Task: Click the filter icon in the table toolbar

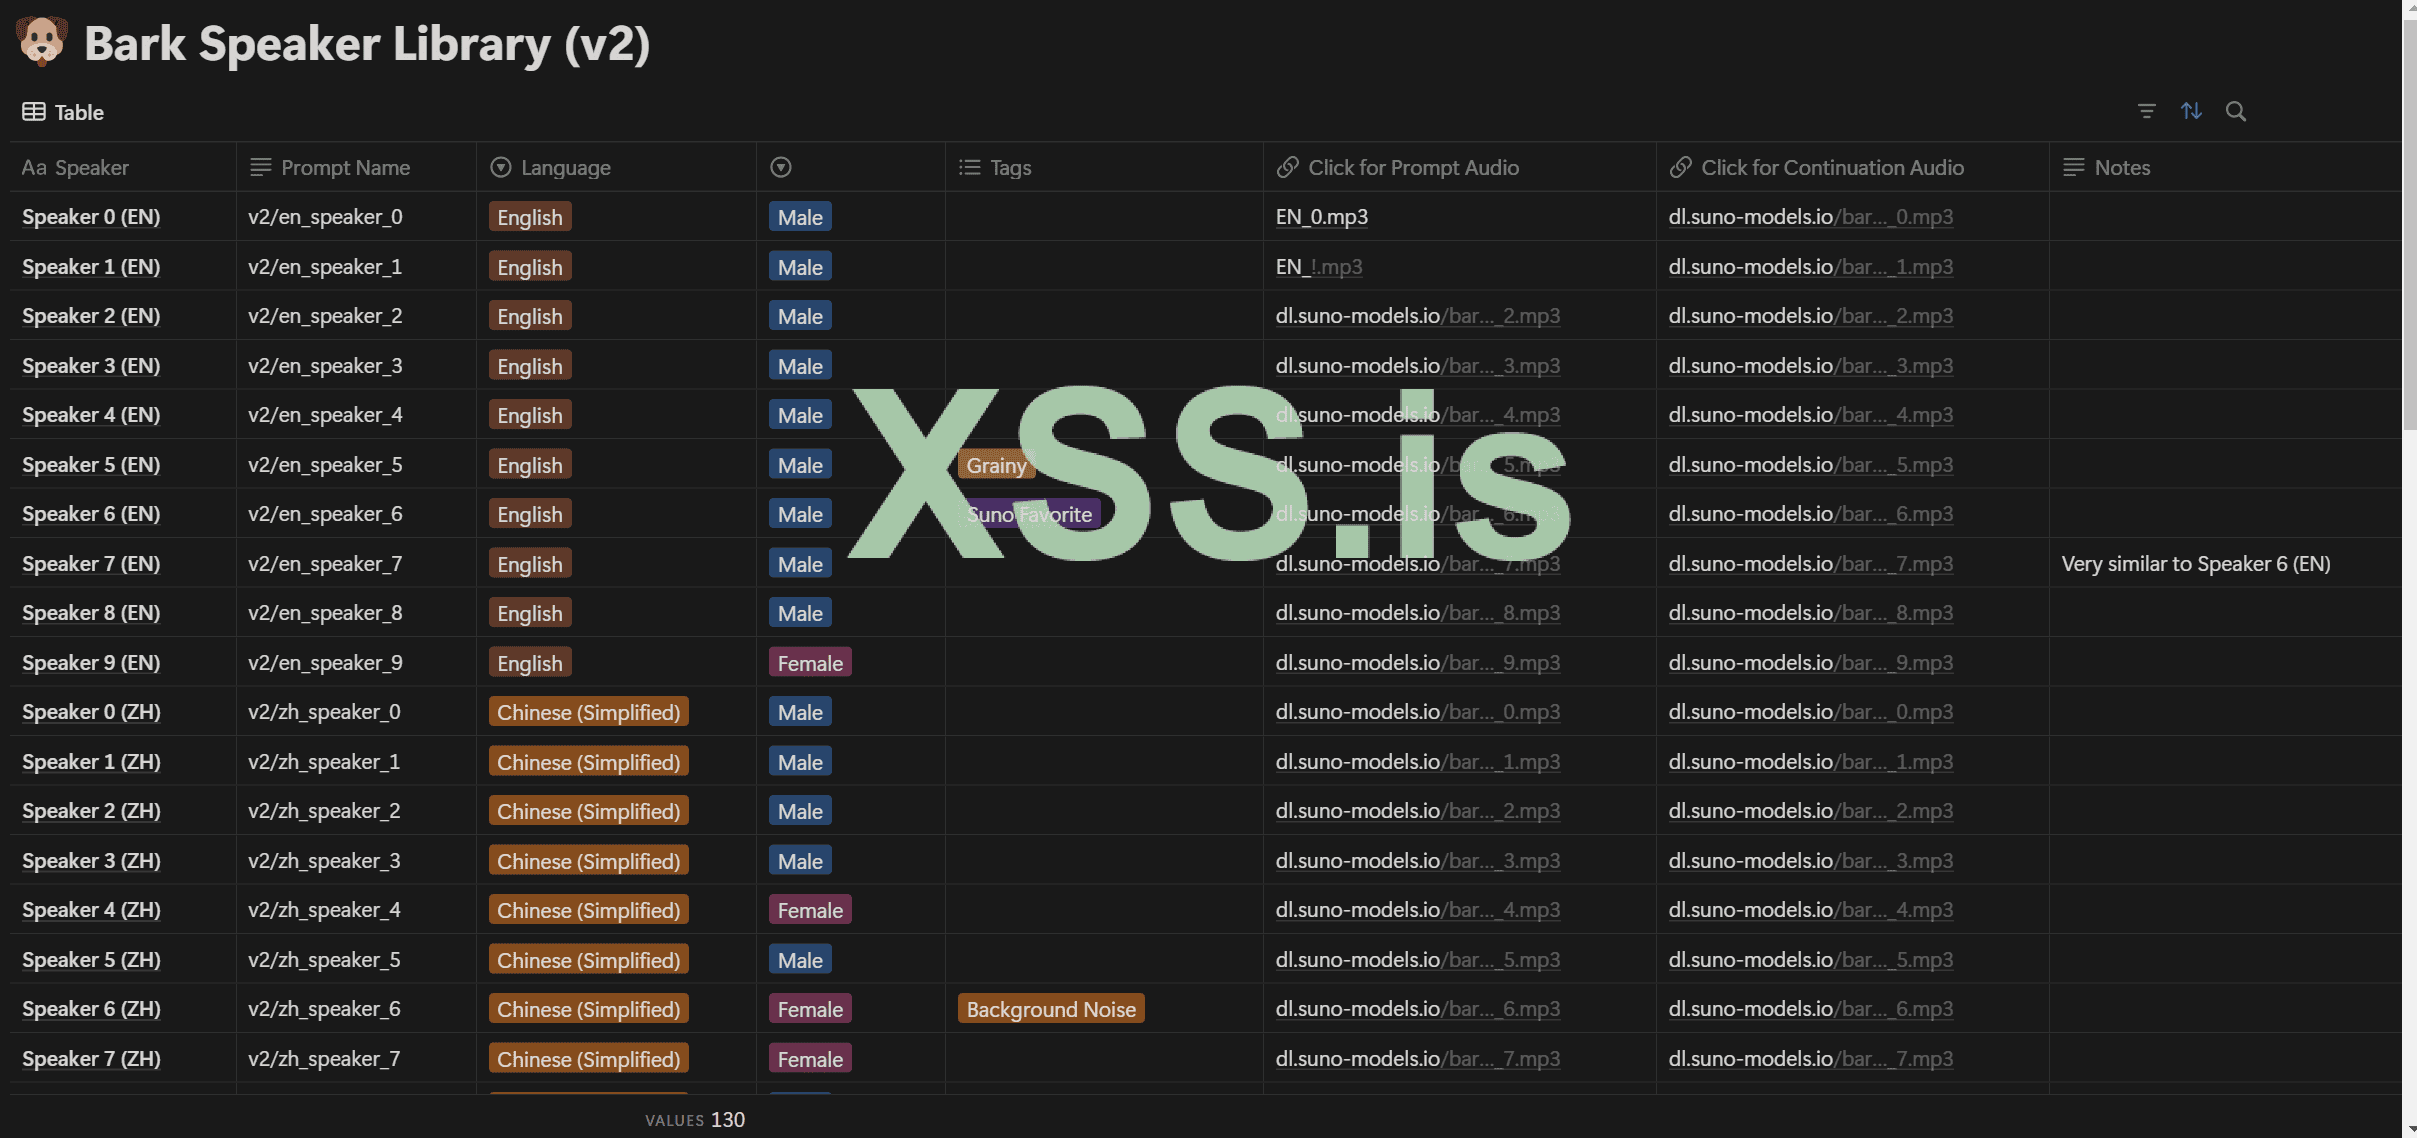Action: (2146, 111)
